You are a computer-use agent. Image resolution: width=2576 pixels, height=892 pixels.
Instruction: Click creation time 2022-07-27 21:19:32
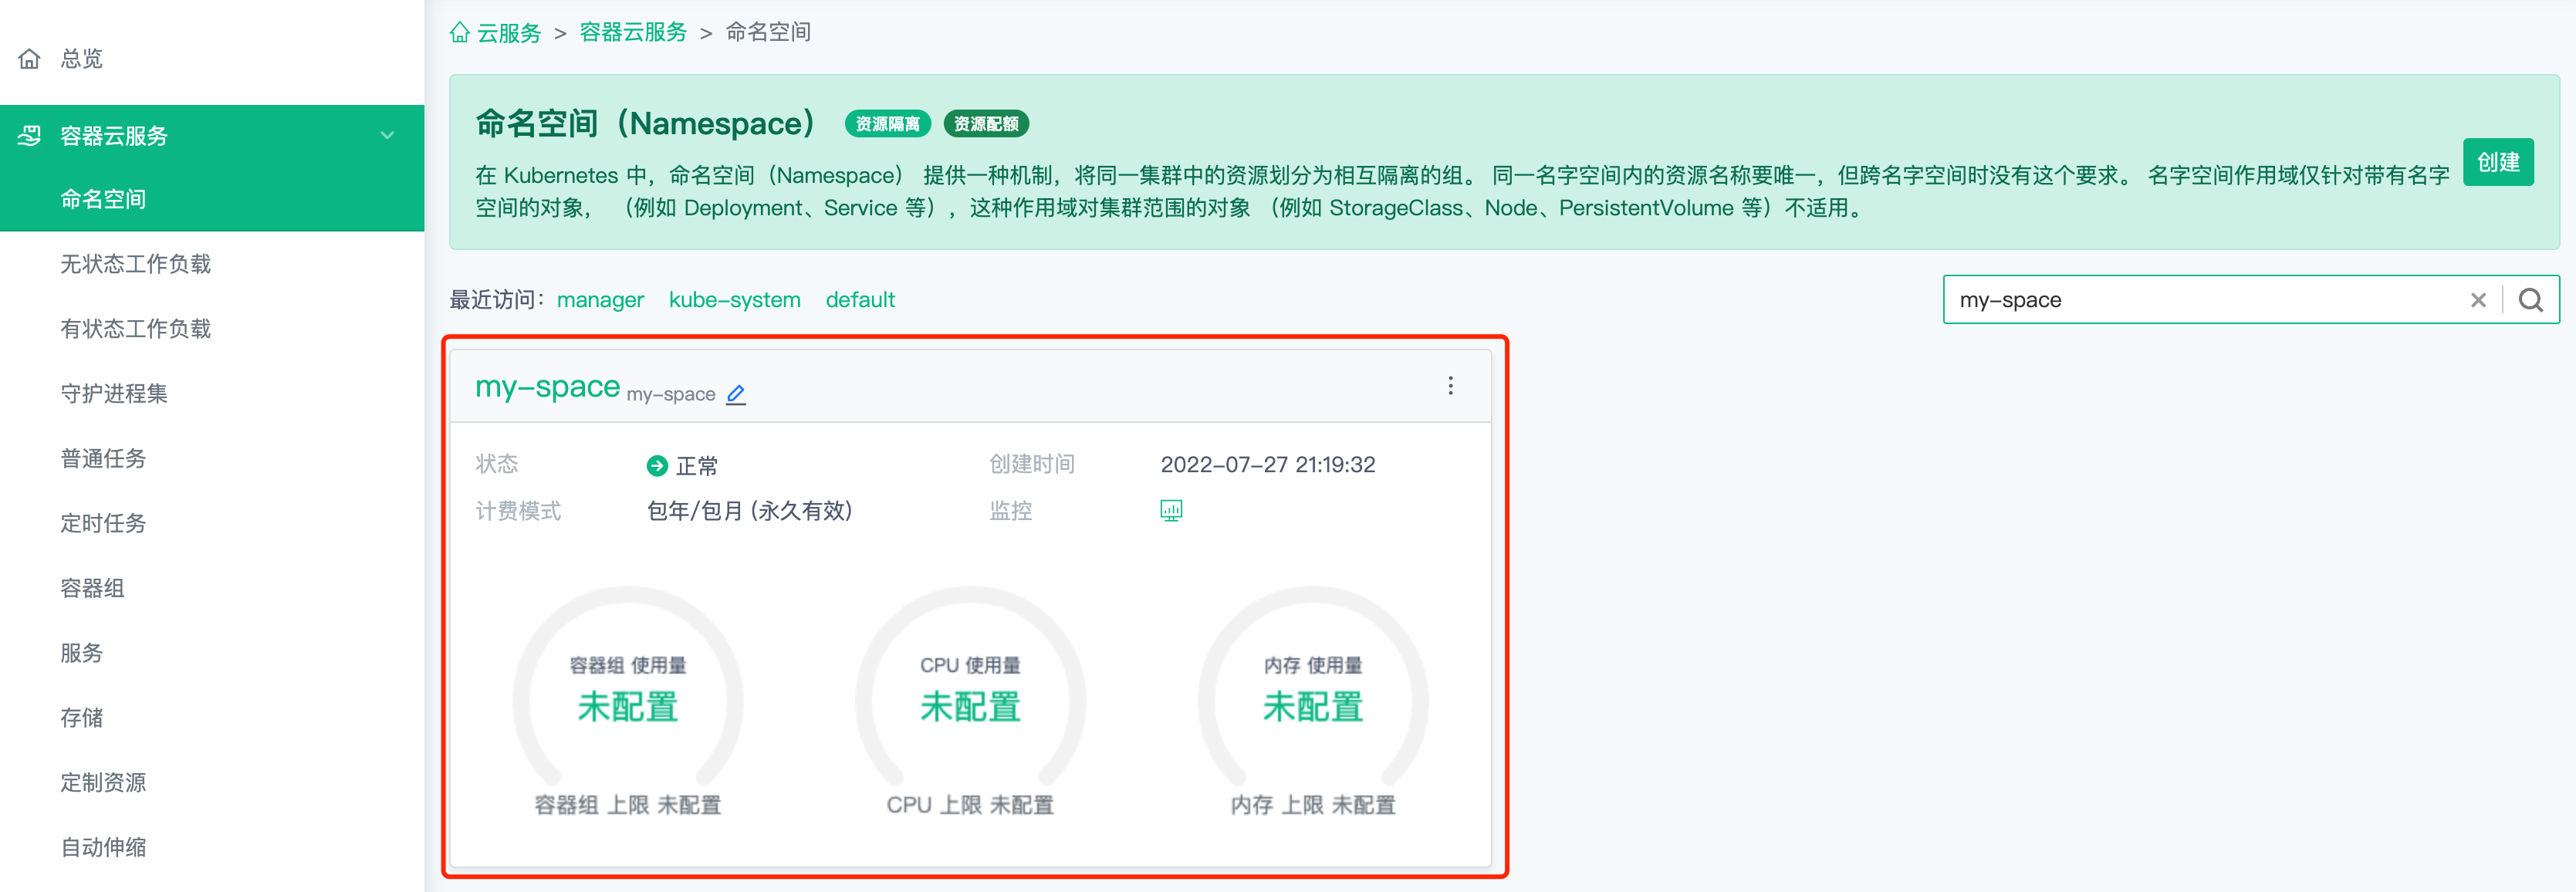tap(1267, 465)
